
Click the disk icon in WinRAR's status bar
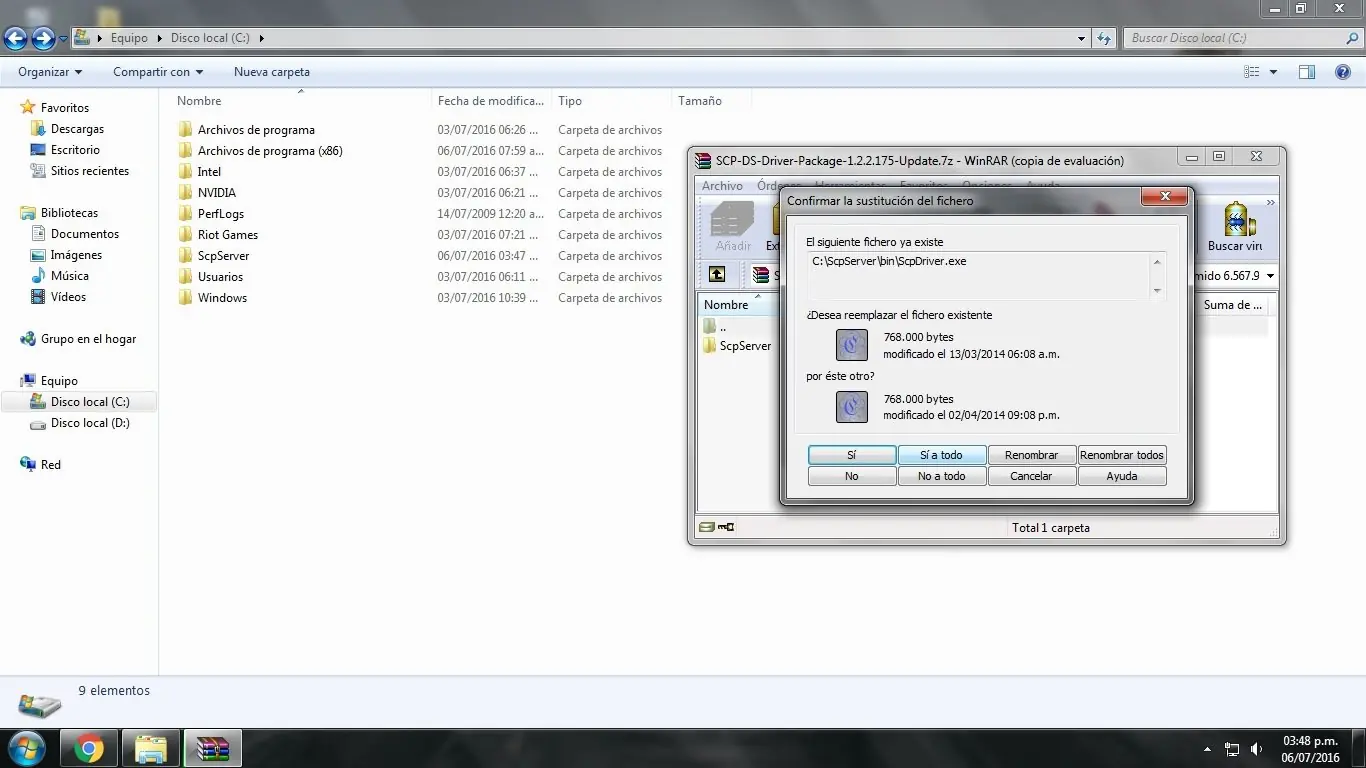click(x=707, y=527)
